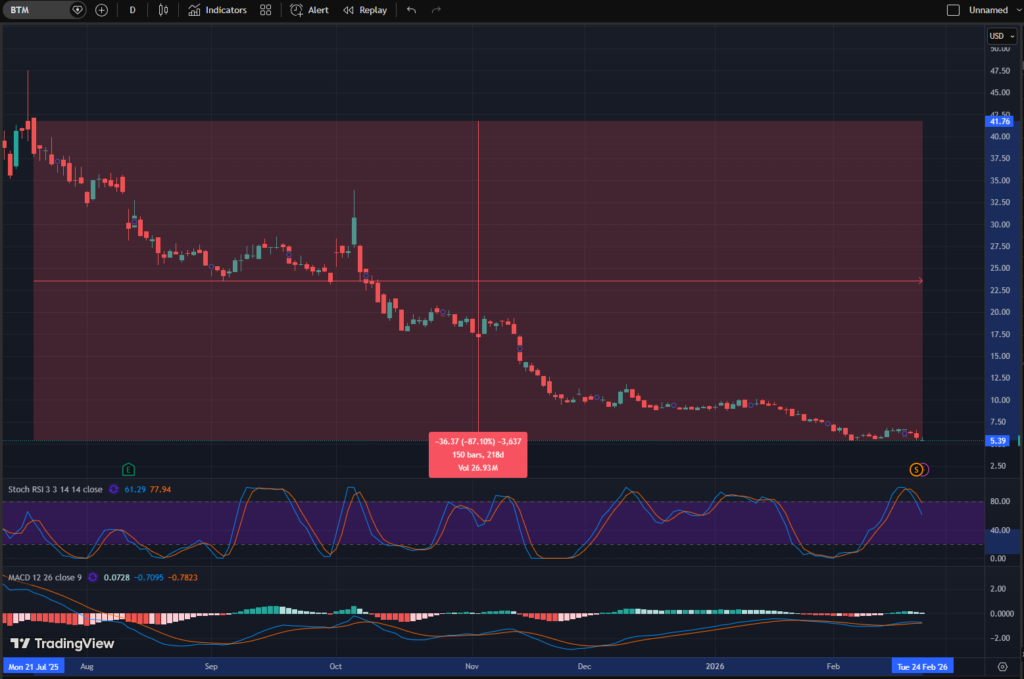Open the D timeframe interval selector
This screenshot has height=679, width=1024.
(x=133, y=10)
